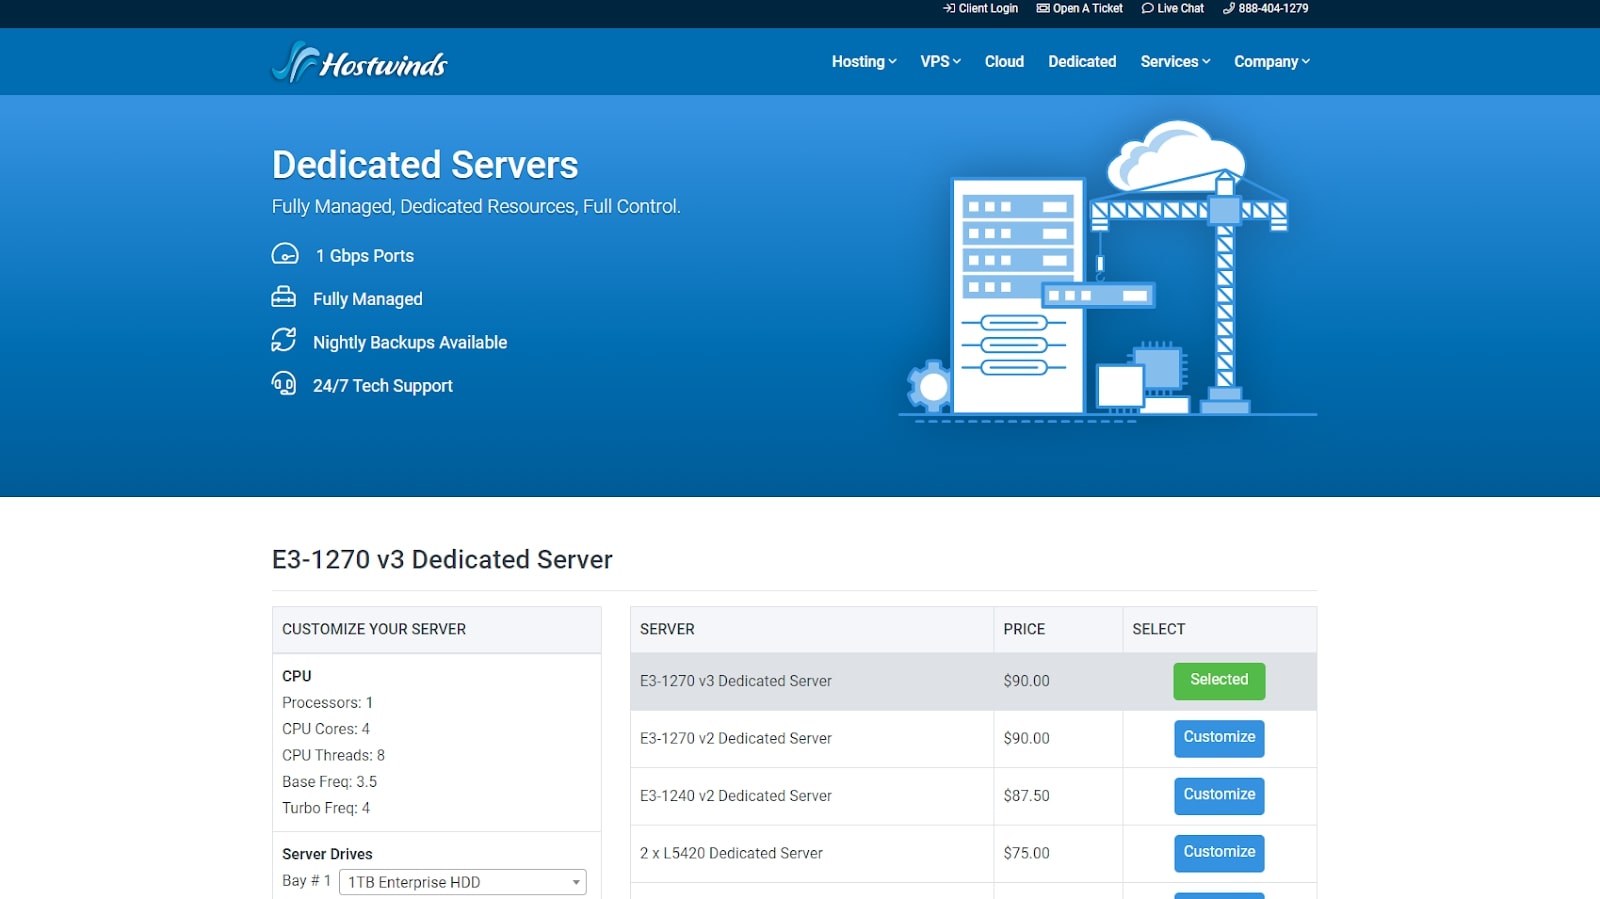The height and width of the screenshot is (899, 1600).
Task: Customize the E3-1240 v2 Dedicated Server
Action: point(1219,796)
